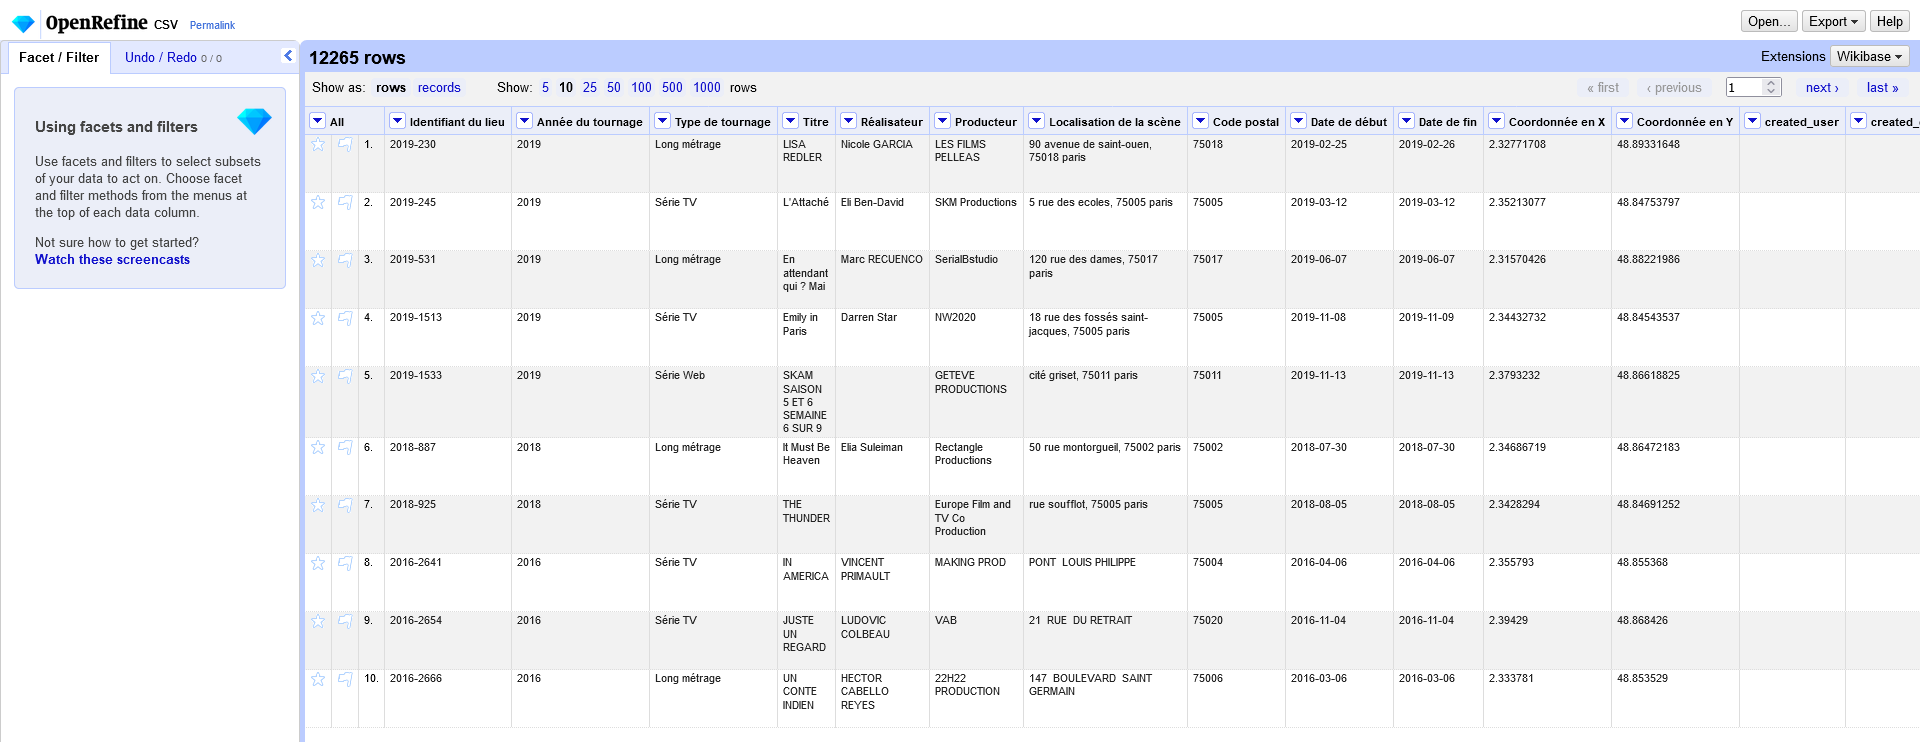Open the Réalisateur column dropdown arrow
Screen dimensions: 1920x742
point(848,121)
